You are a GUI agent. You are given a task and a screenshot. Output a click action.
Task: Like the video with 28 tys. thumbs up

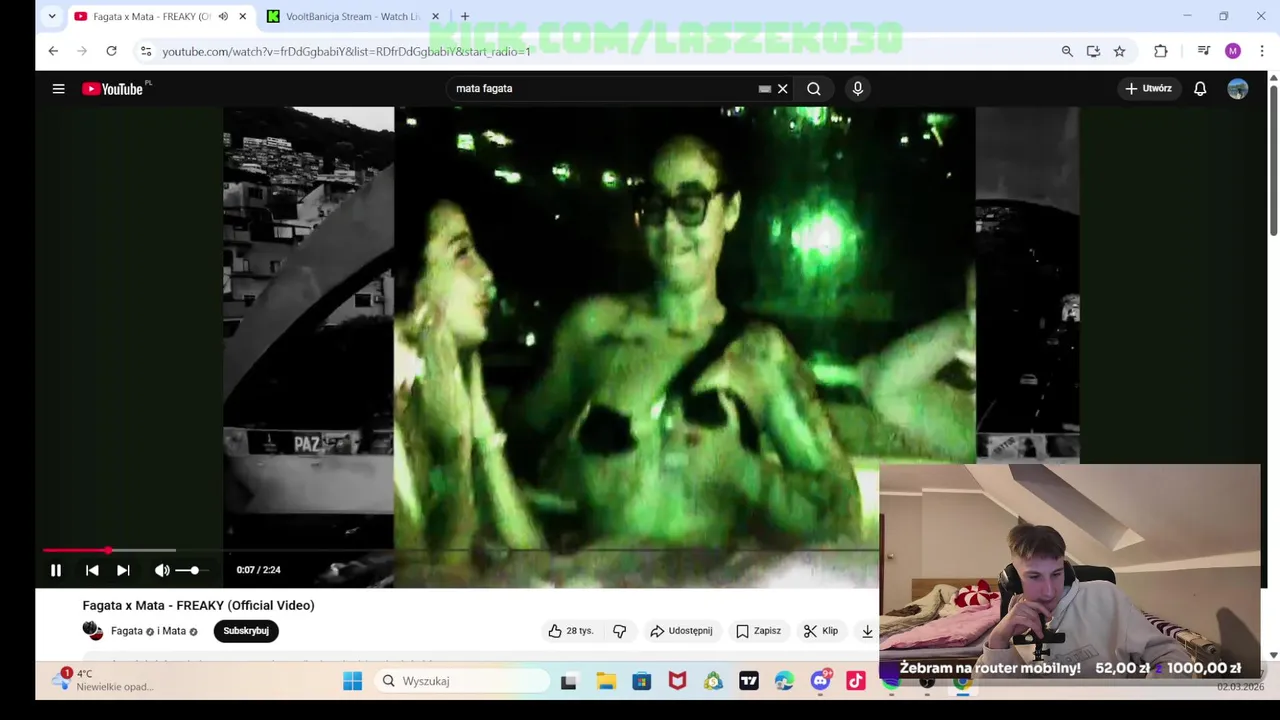(x=570, y=631)
